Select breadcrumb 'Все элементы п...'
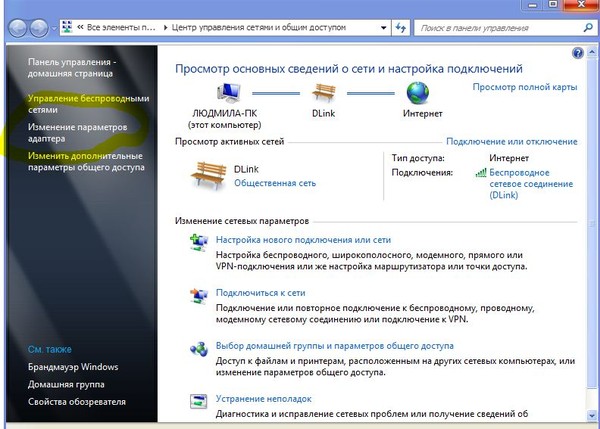This screenshot has width=600, height=429. pyautogui.click(x=121, y=28)
